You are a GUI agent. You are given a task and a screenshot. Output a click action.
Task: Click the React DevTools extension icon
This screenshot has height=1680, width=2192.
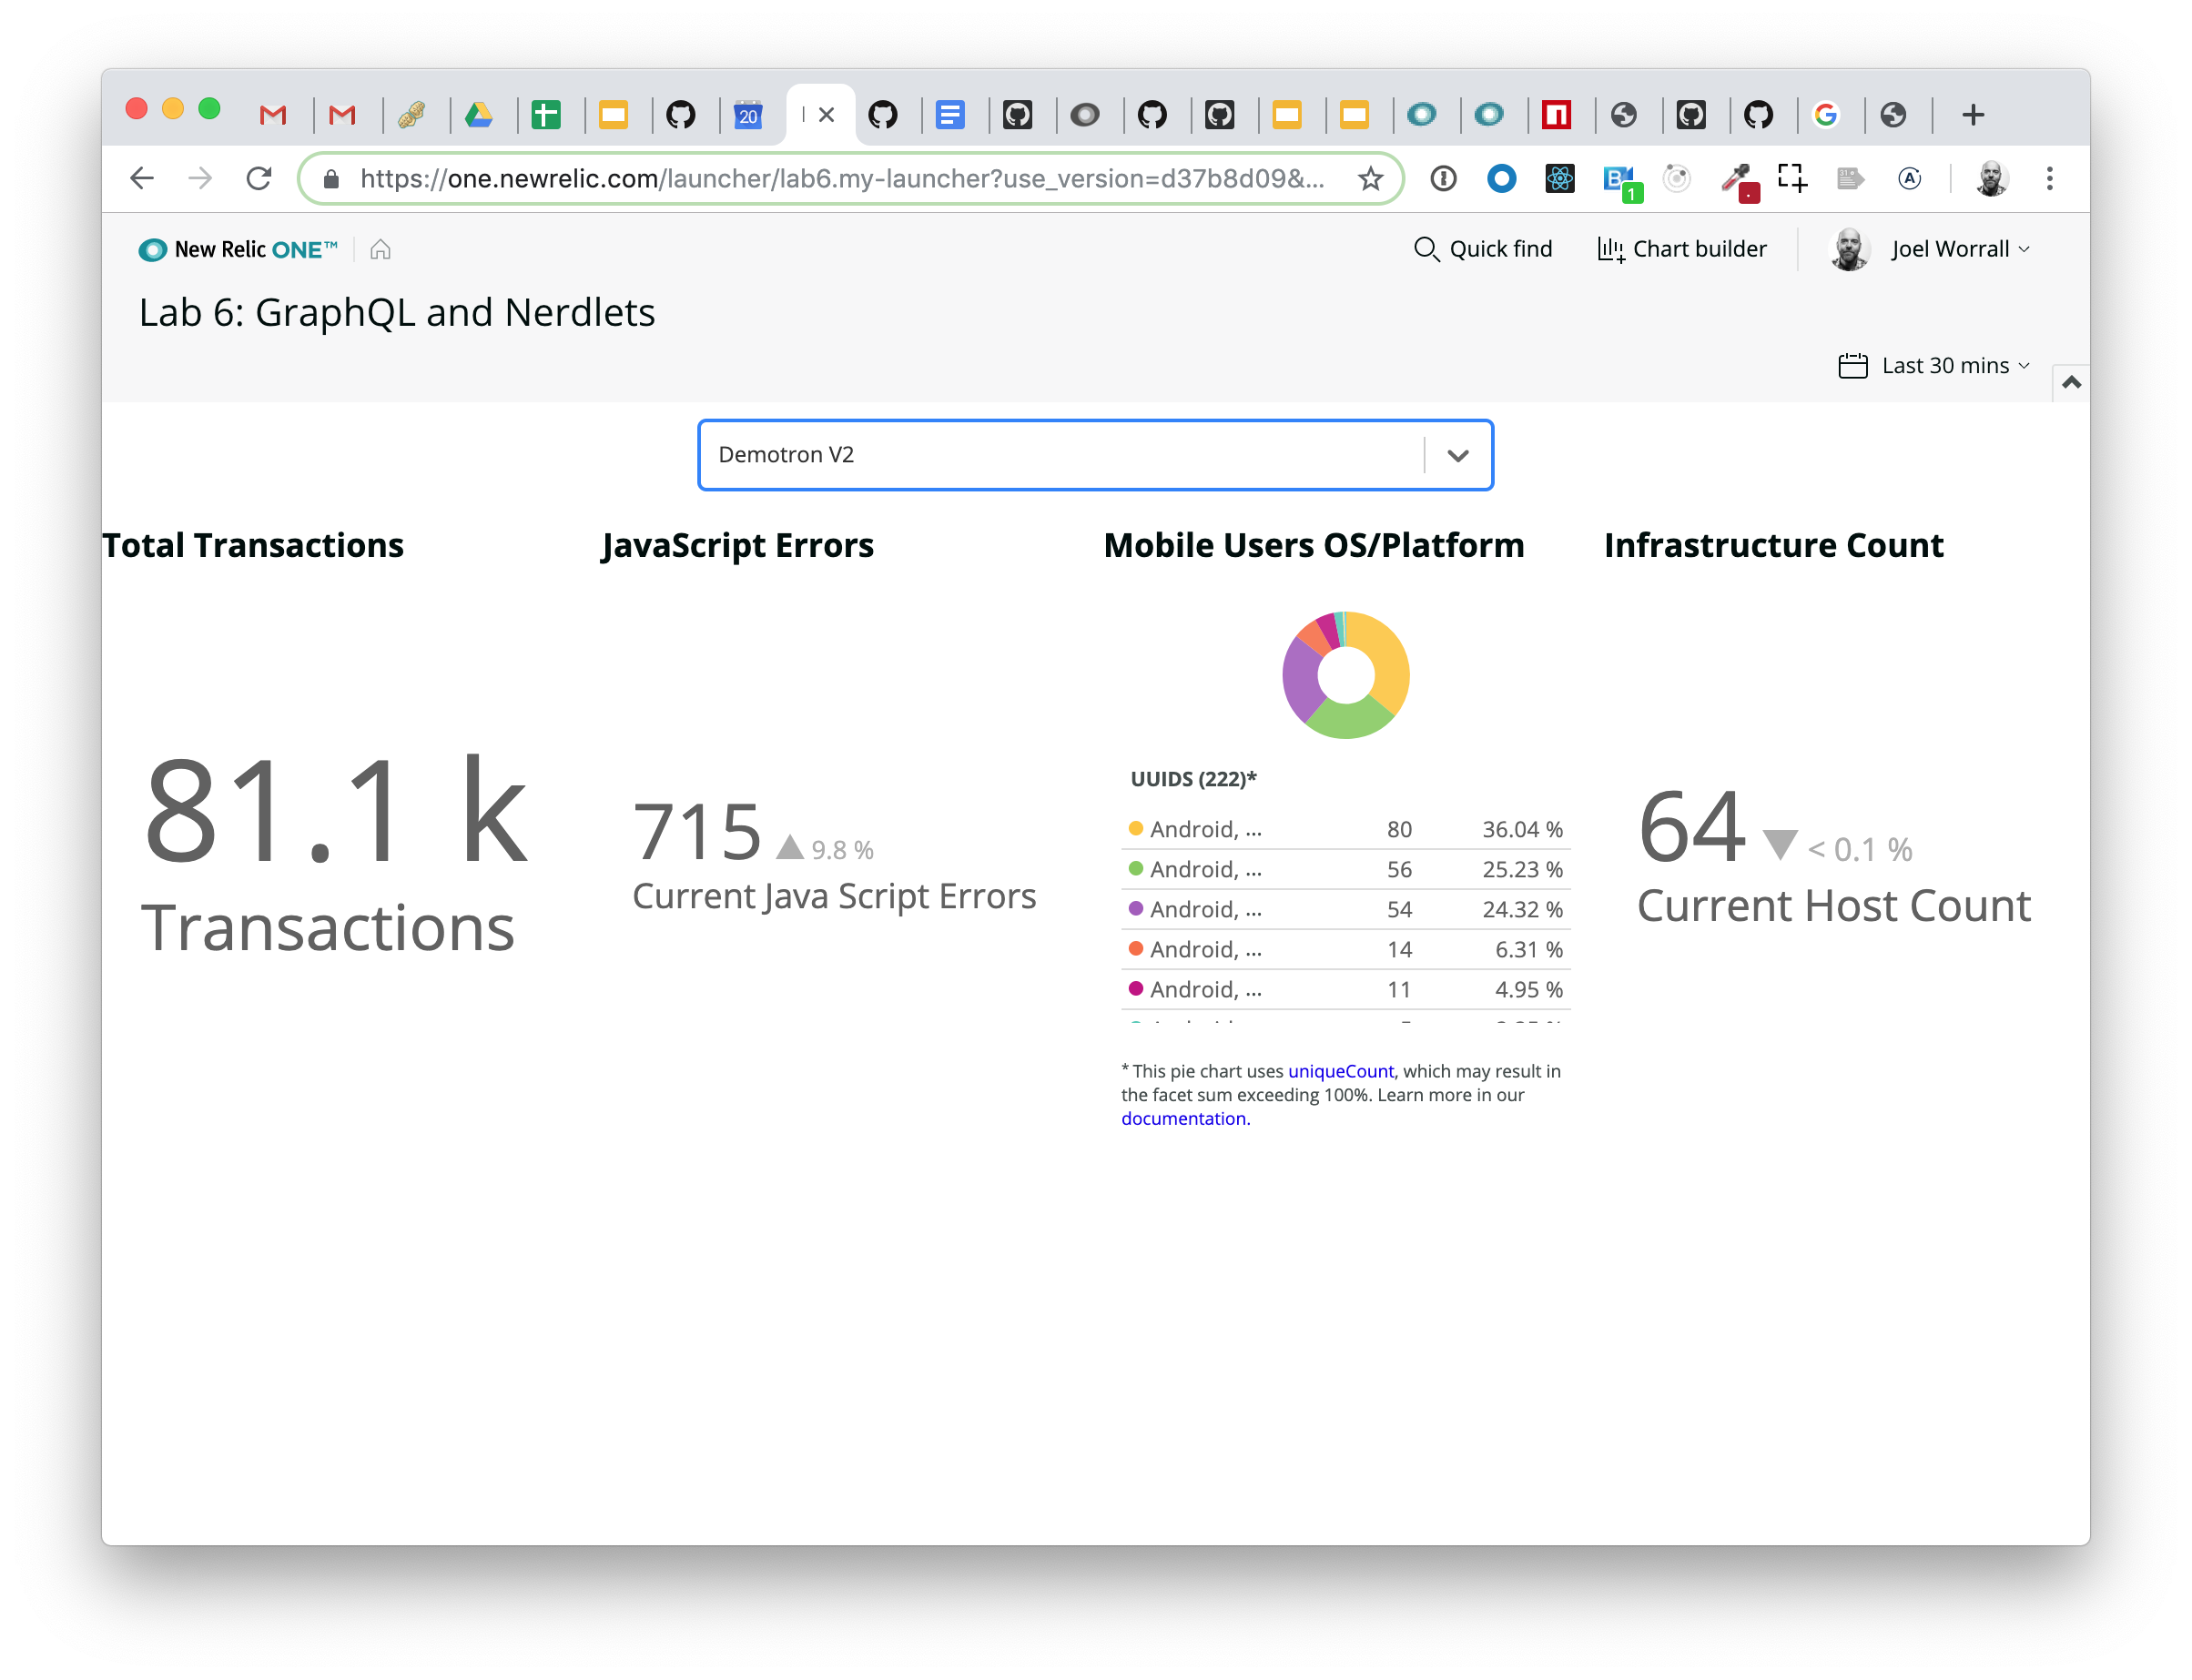(x=1559, y=179)
